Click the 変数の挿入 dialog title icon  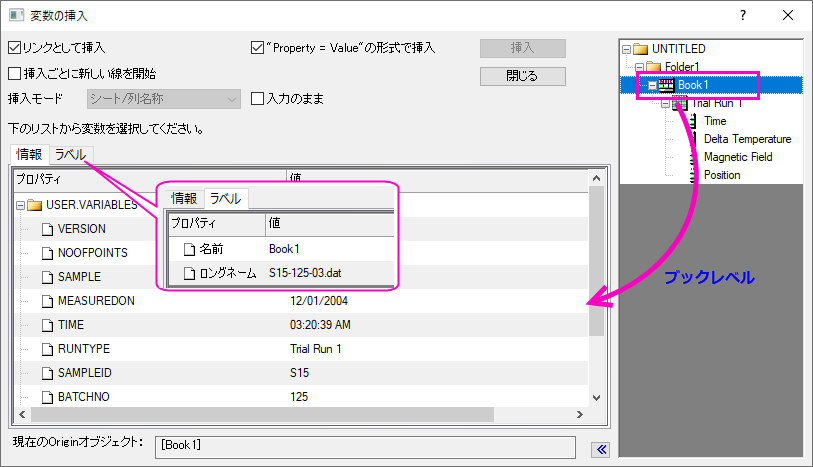point(16,15)
